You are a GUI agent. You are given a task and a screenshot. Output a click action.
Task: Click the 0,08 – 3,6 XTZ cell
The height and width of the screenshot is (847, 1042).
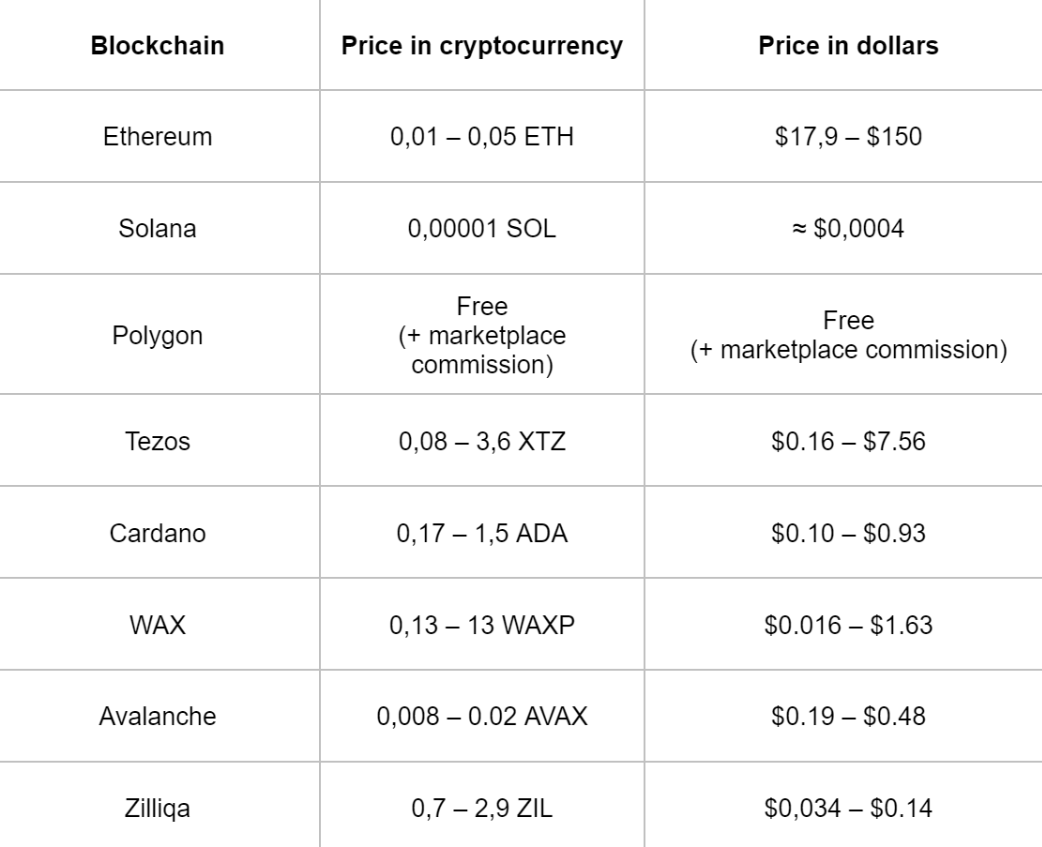click(482, 441)
